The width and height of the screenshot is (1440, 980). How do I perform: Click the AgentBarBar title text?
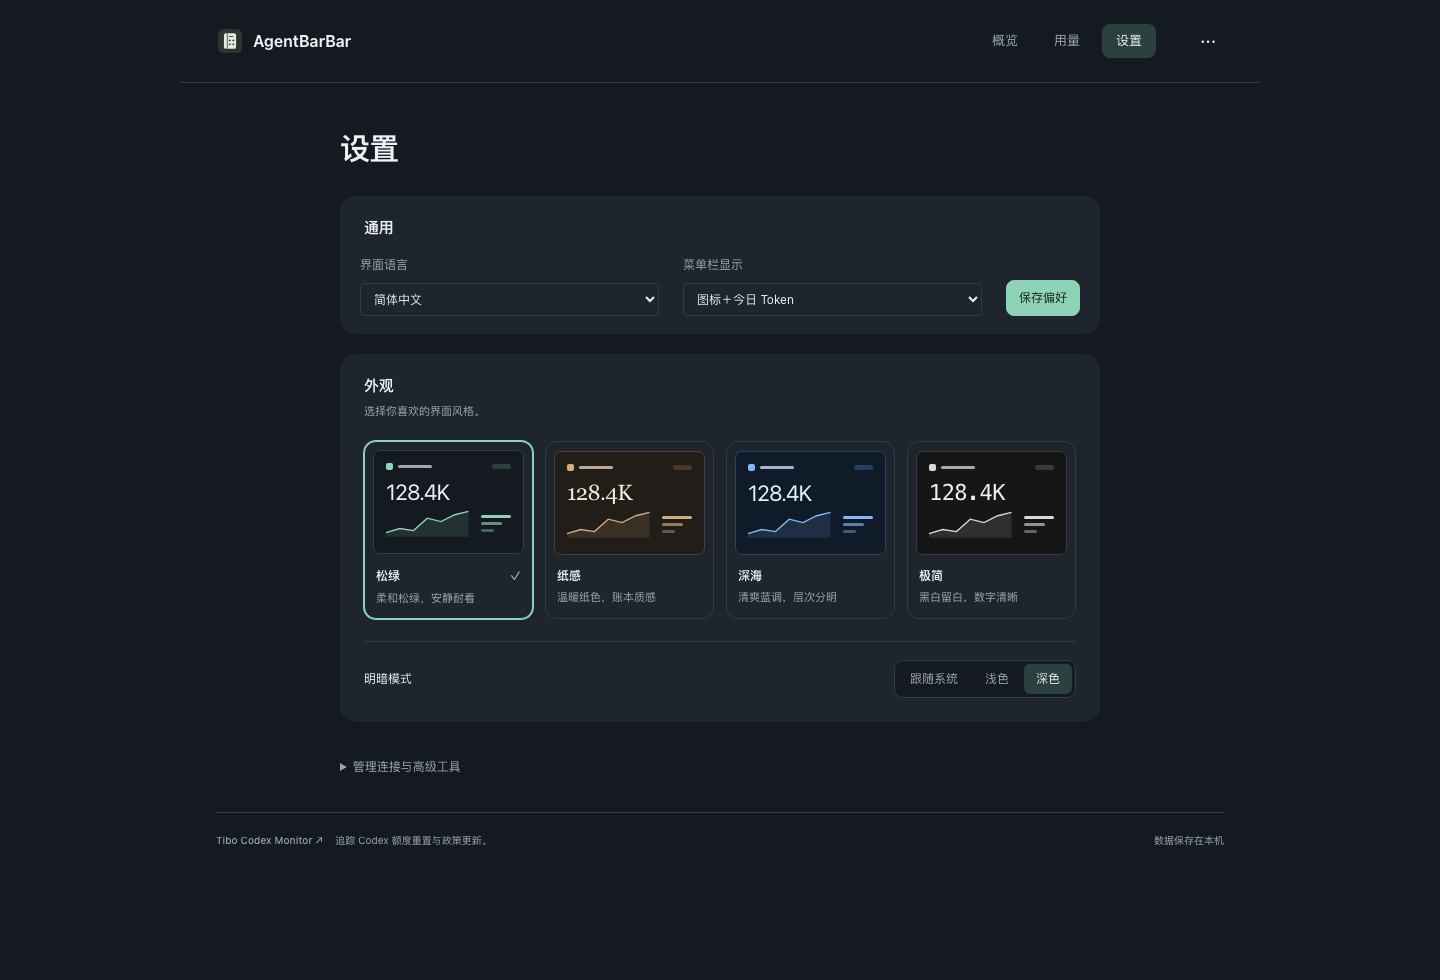pos(302,41)
